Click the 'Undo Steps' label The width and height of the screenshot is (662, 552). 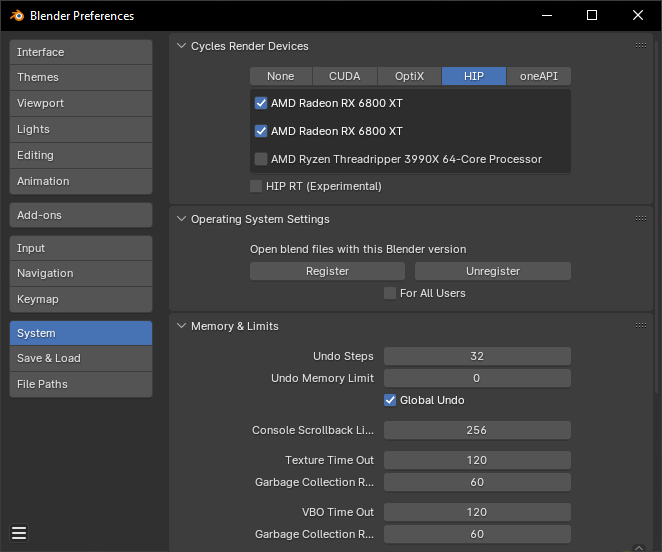click(x=343, y=356)
